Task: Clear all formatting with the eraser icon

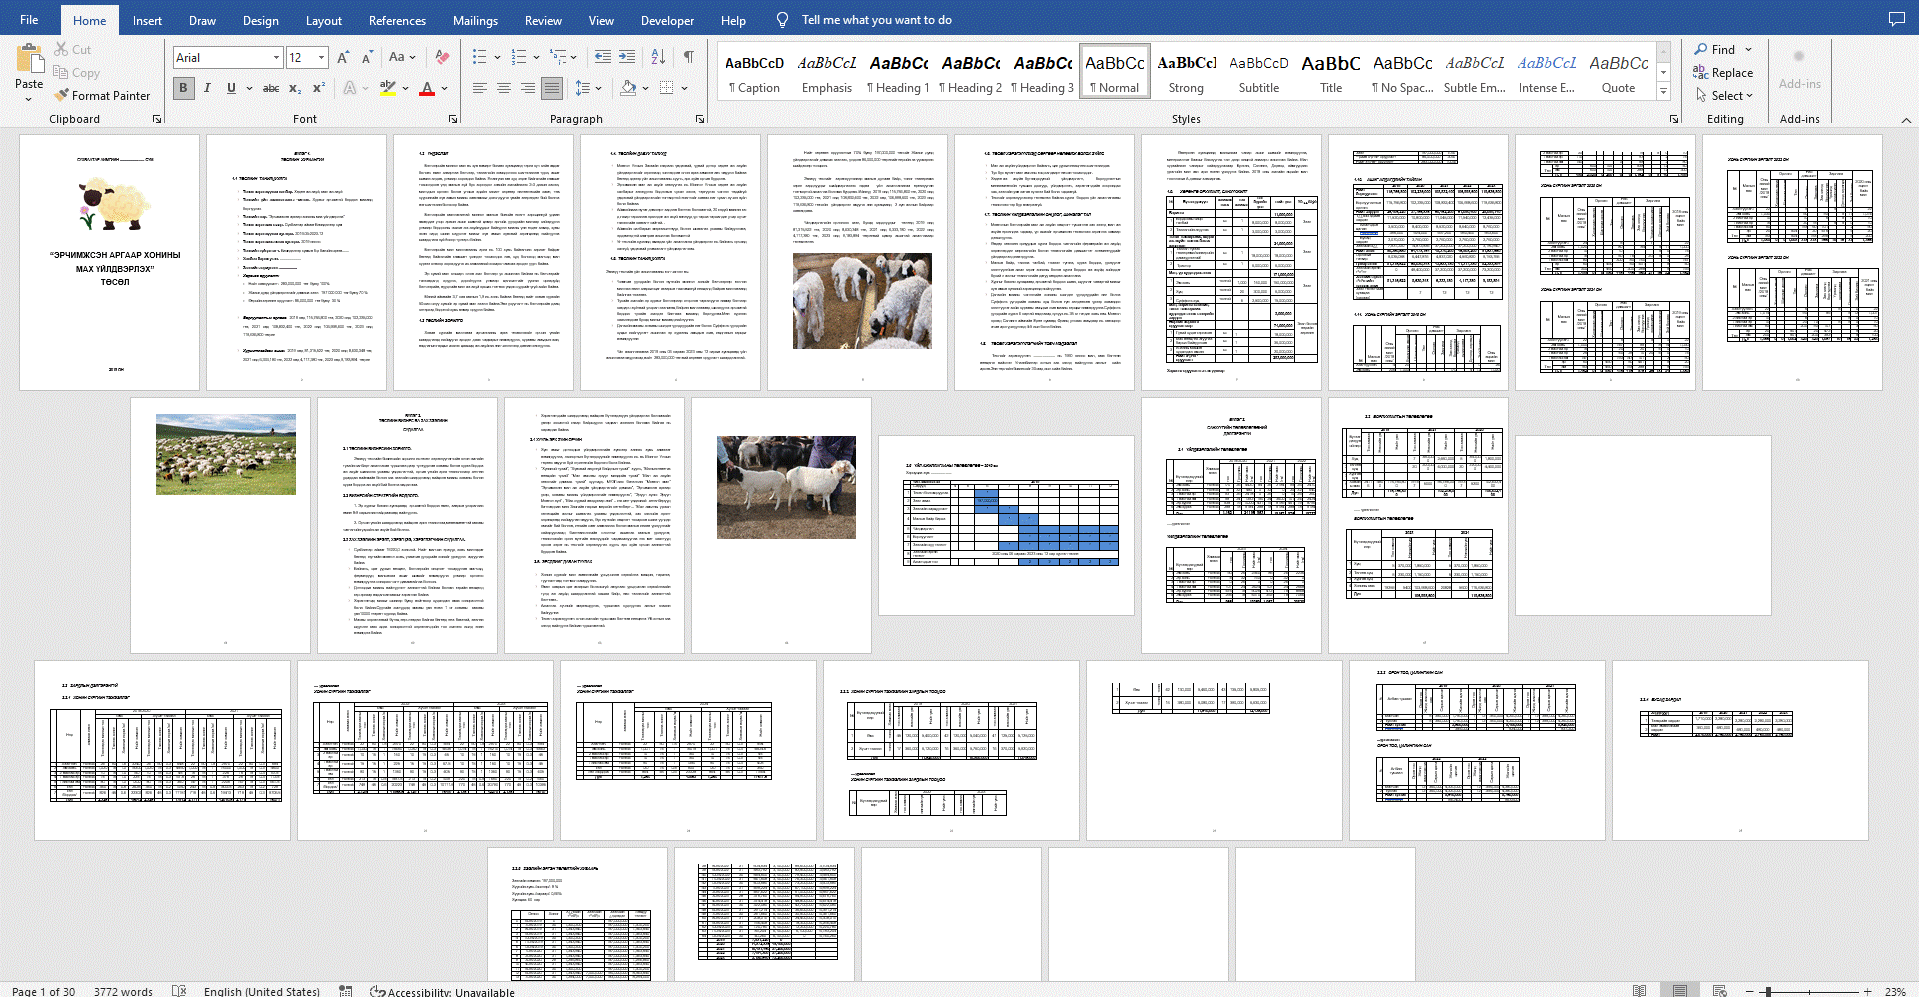Action: [442, 57]
